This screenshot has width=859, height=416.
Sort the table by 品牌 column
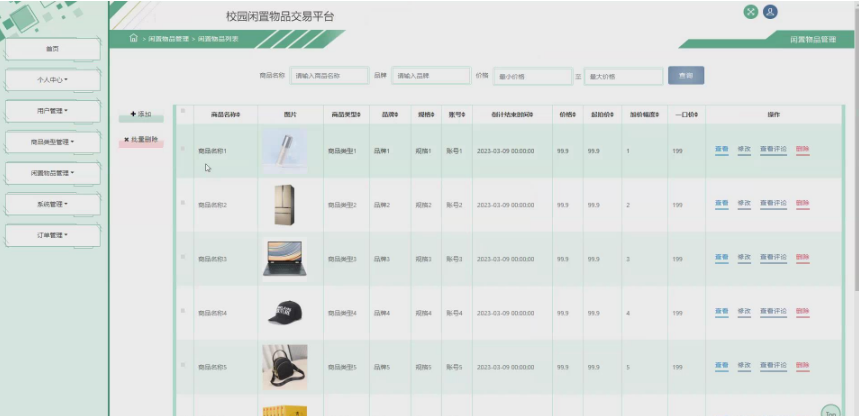click(390, 115)
